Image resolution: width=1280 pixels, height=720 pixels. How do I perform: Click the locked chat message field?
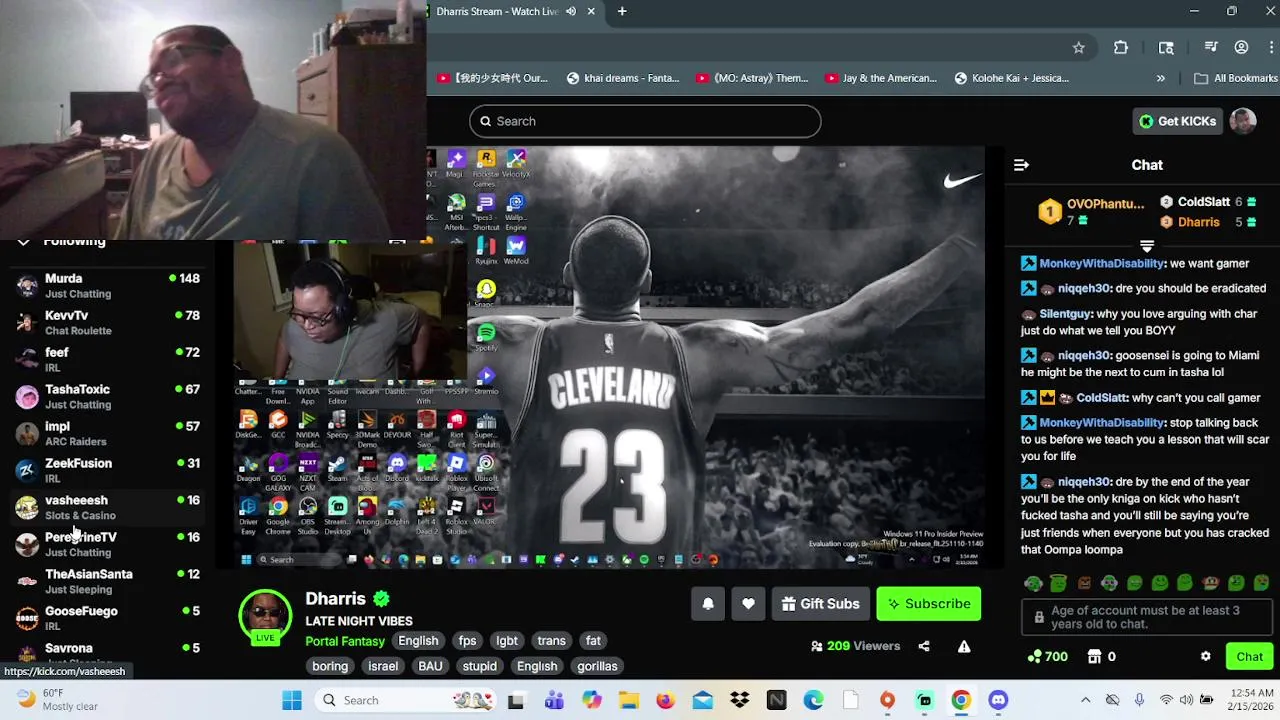[1147, 617]
